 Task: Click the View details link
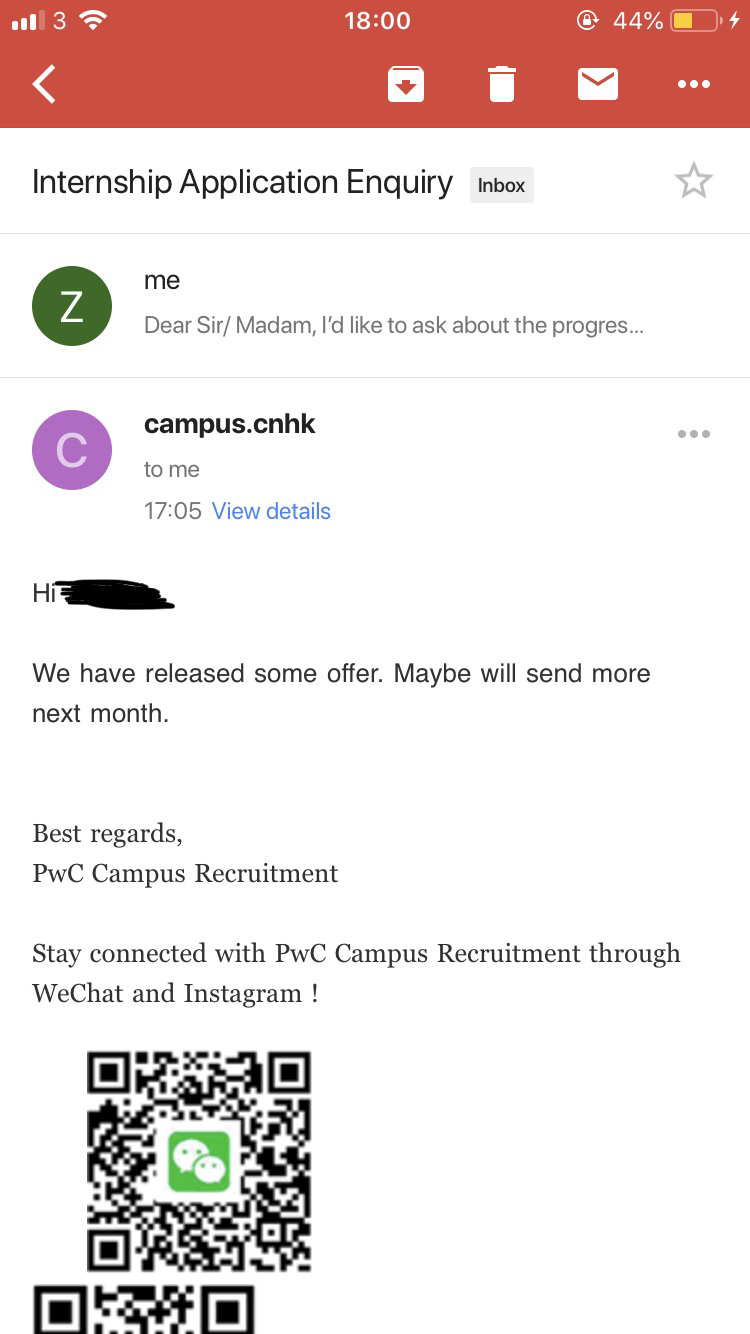271,511
